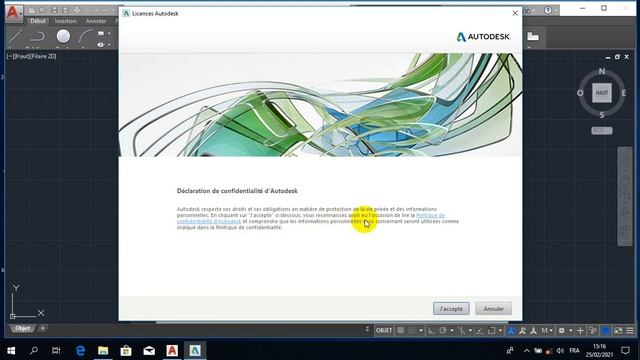Click the command line toggle icon left of OBJET
640x360 pixels.
pyautogui.click(x=367, y=329)
